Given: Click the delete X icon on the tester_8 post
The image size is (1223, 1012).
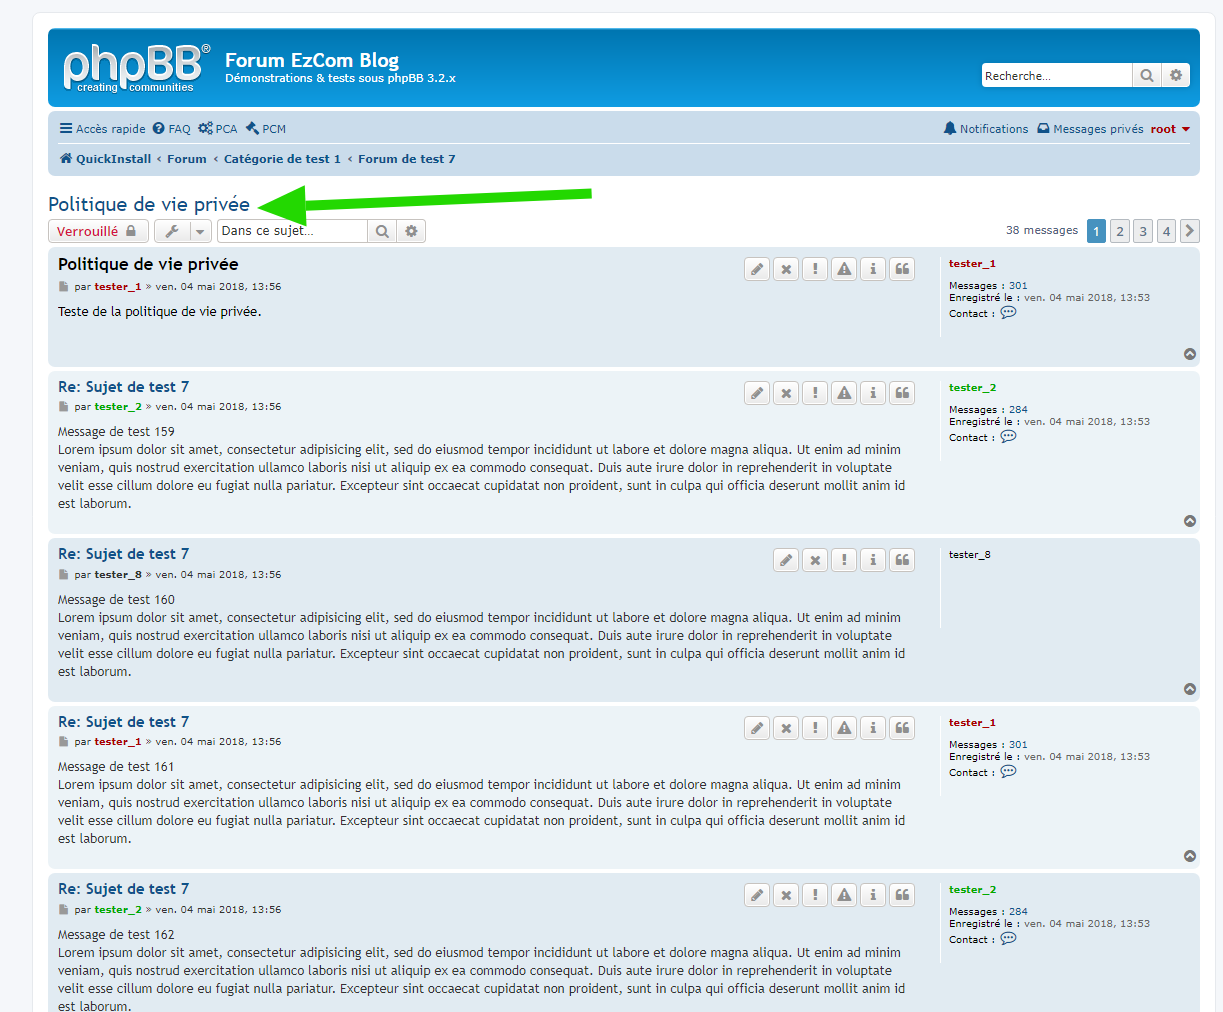Looking at the screenshot, I should tap(815, 560).
